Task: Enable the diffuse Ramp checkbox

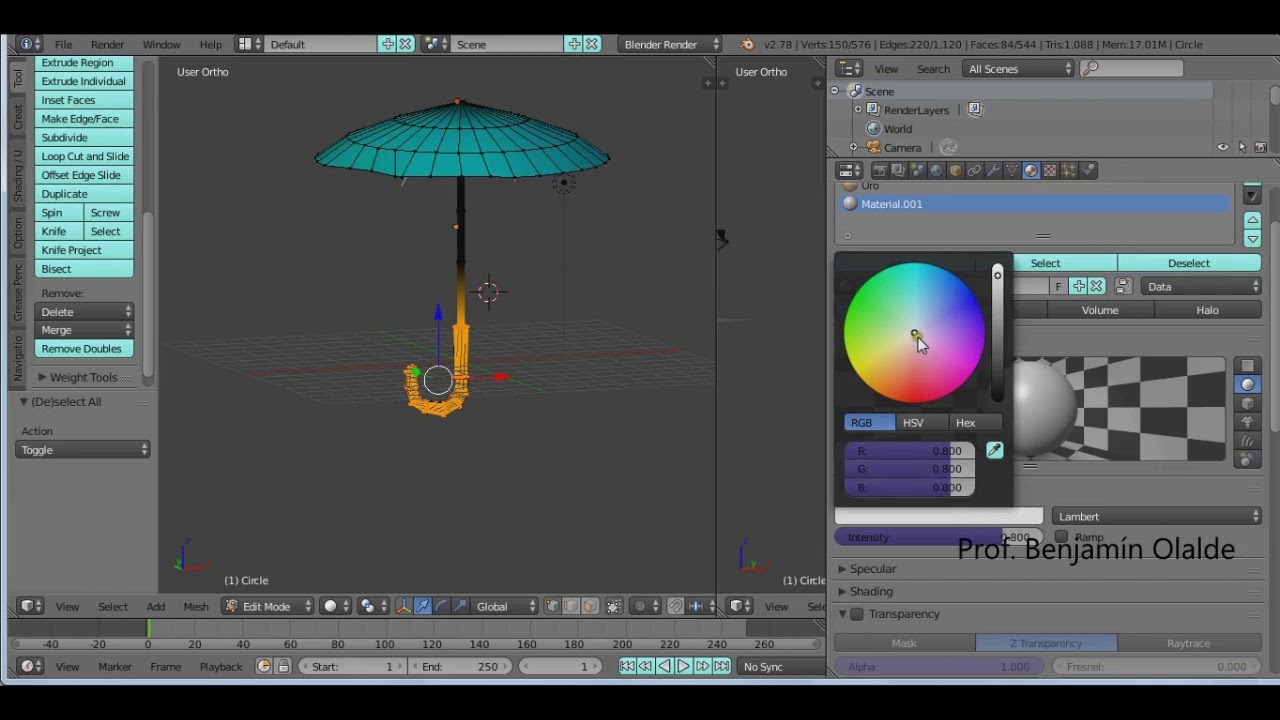Action: [x=1061, y=538]
